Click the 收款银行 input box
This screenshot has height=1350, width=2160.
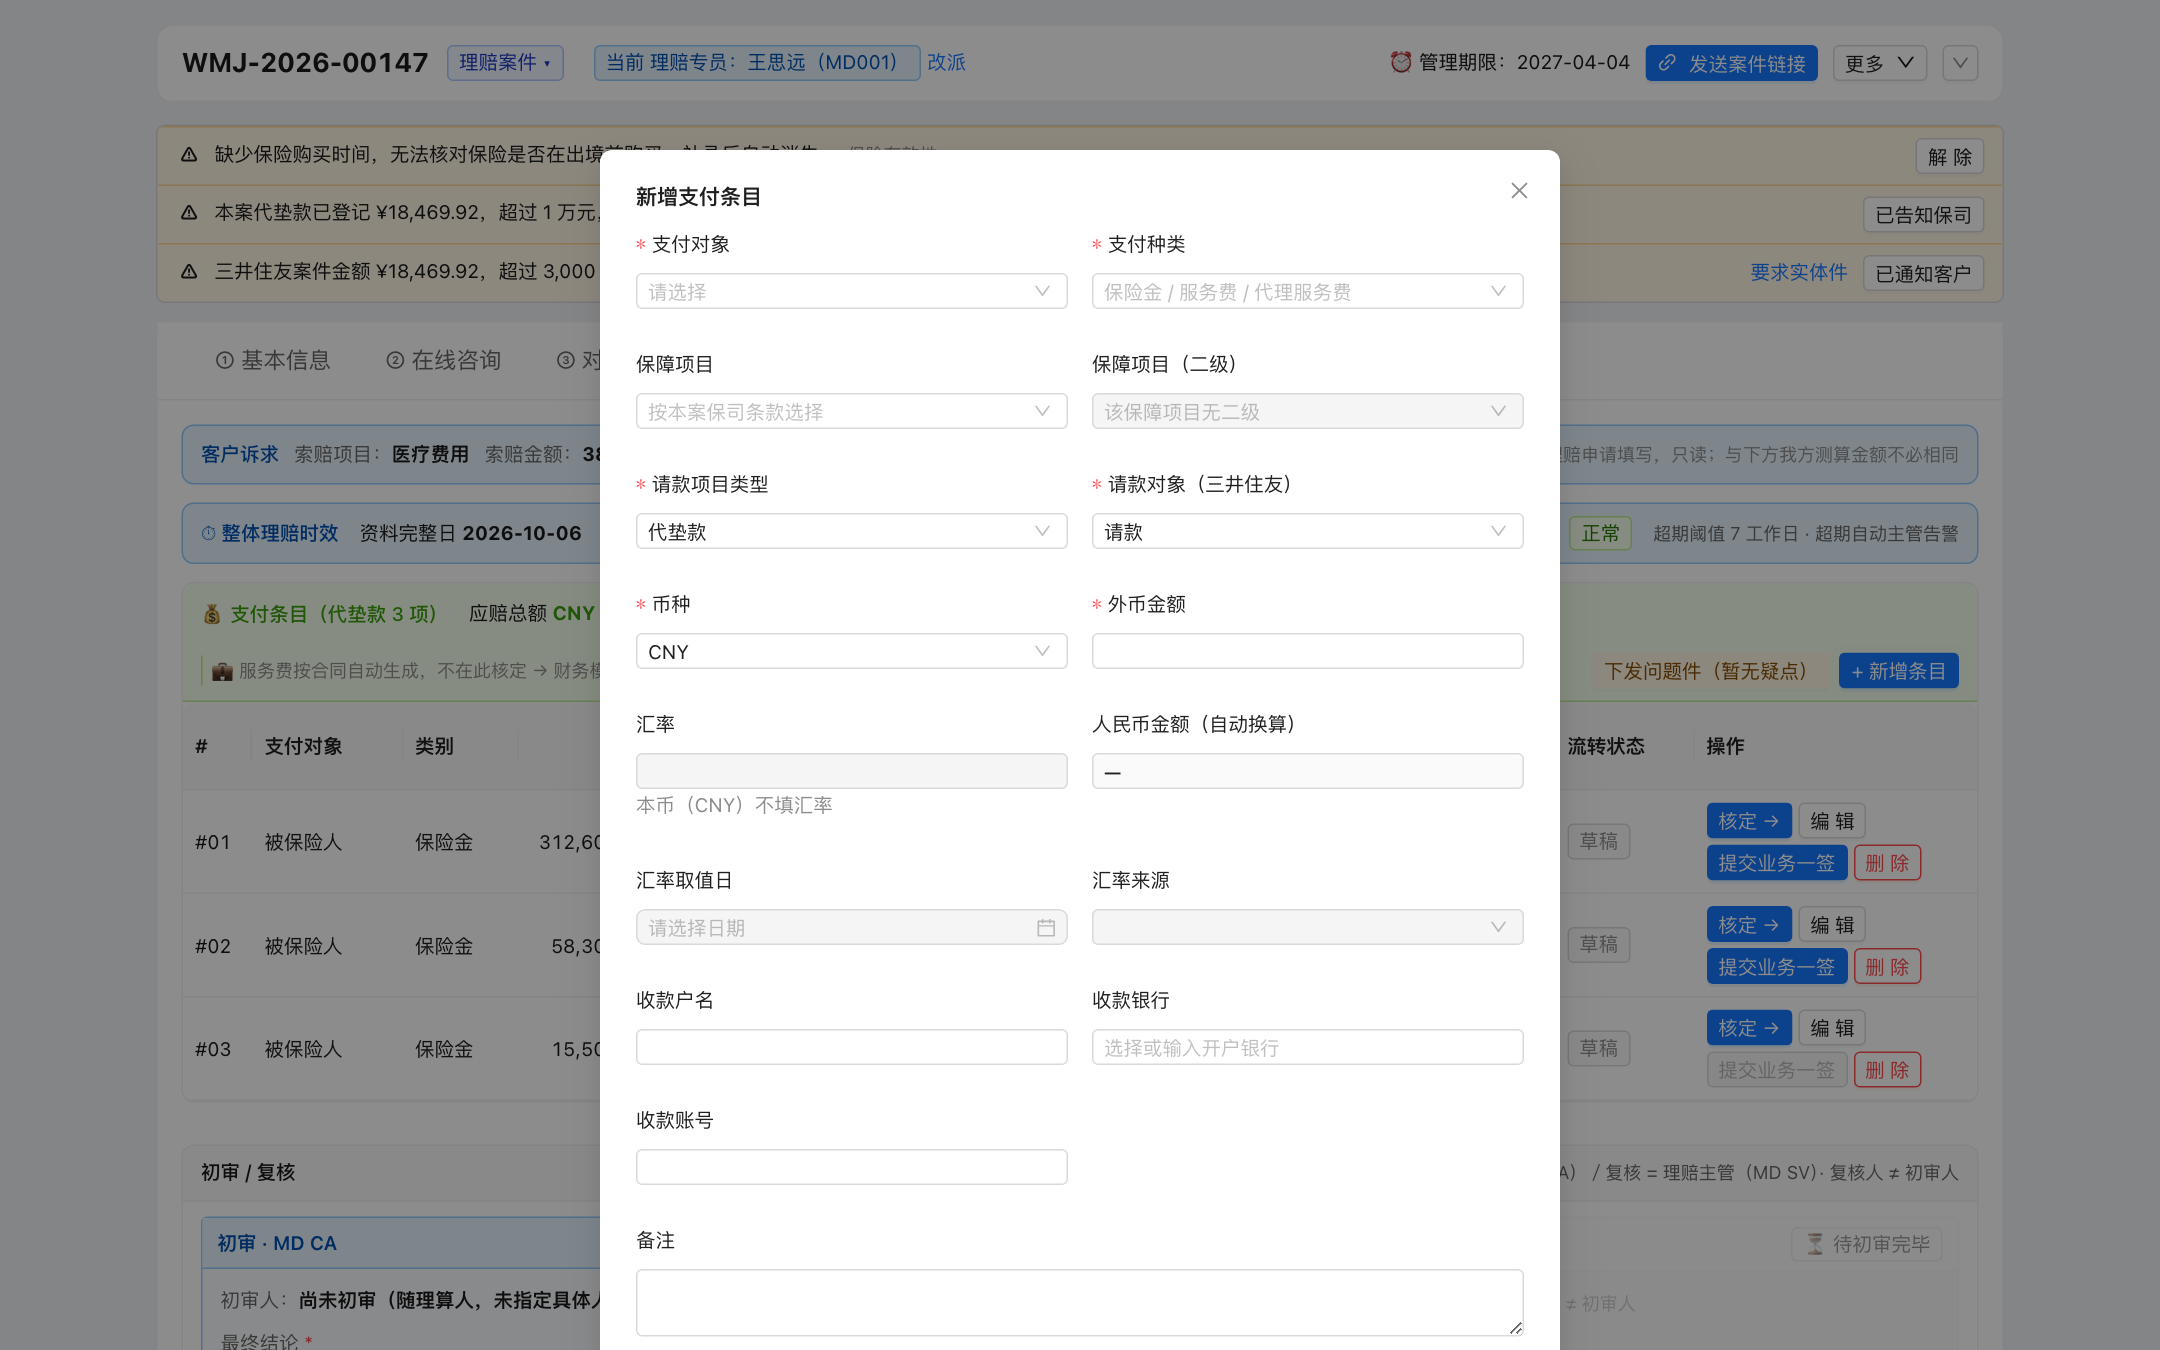coord(1307,1047)
